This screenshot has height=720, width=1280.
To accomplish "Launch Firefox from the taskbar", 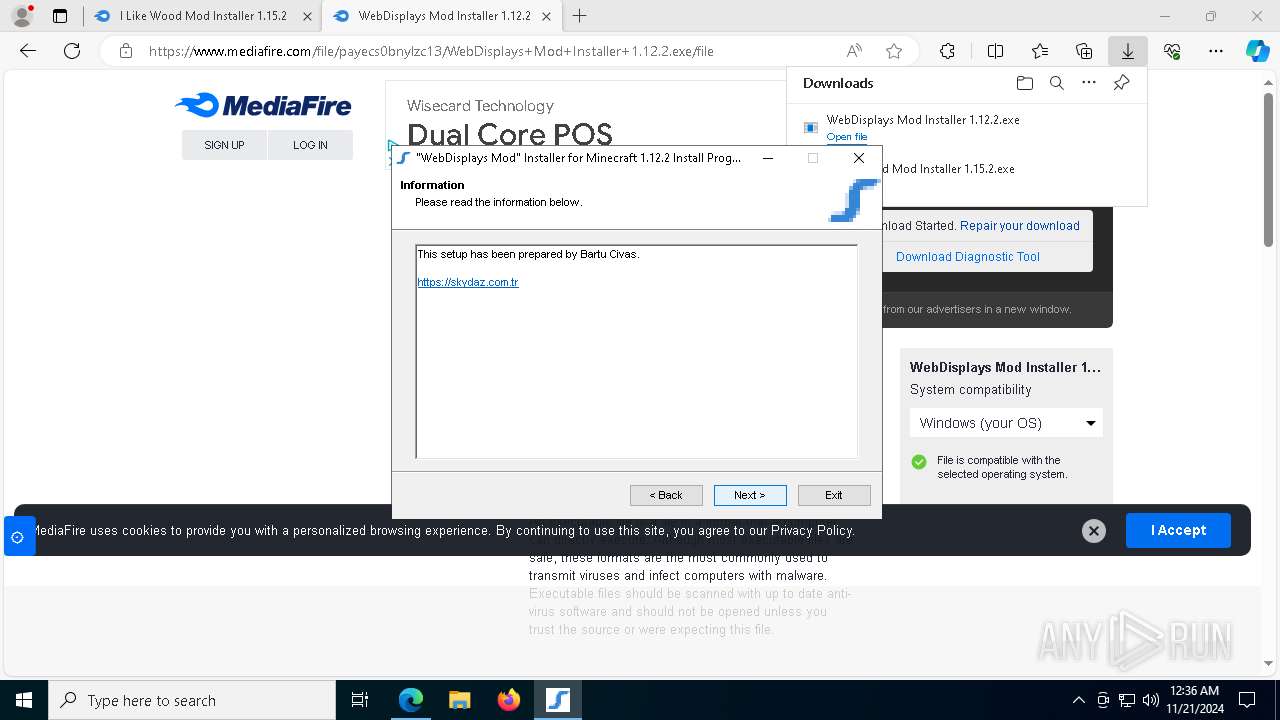I will point(508,700).
